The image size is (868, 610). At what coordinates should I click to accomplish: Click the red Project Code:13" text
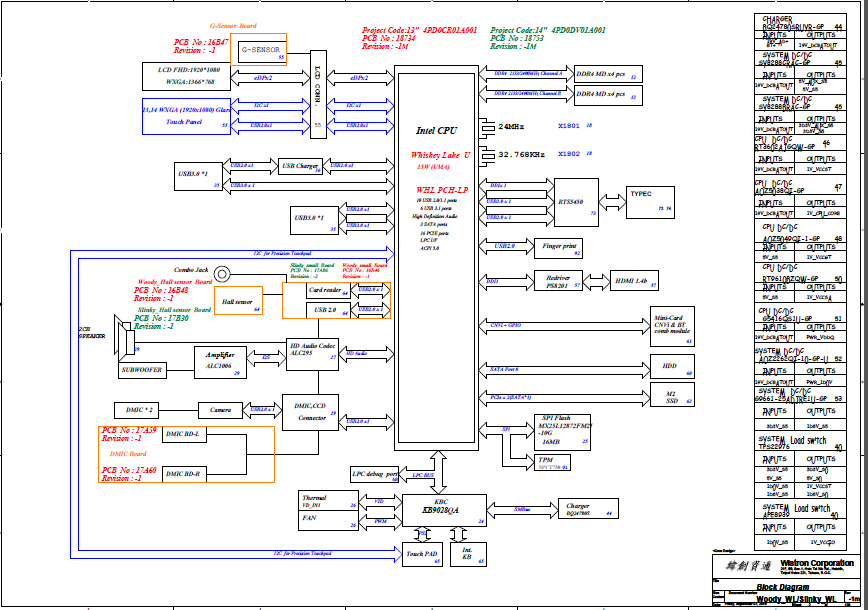[x=420, y=30]
